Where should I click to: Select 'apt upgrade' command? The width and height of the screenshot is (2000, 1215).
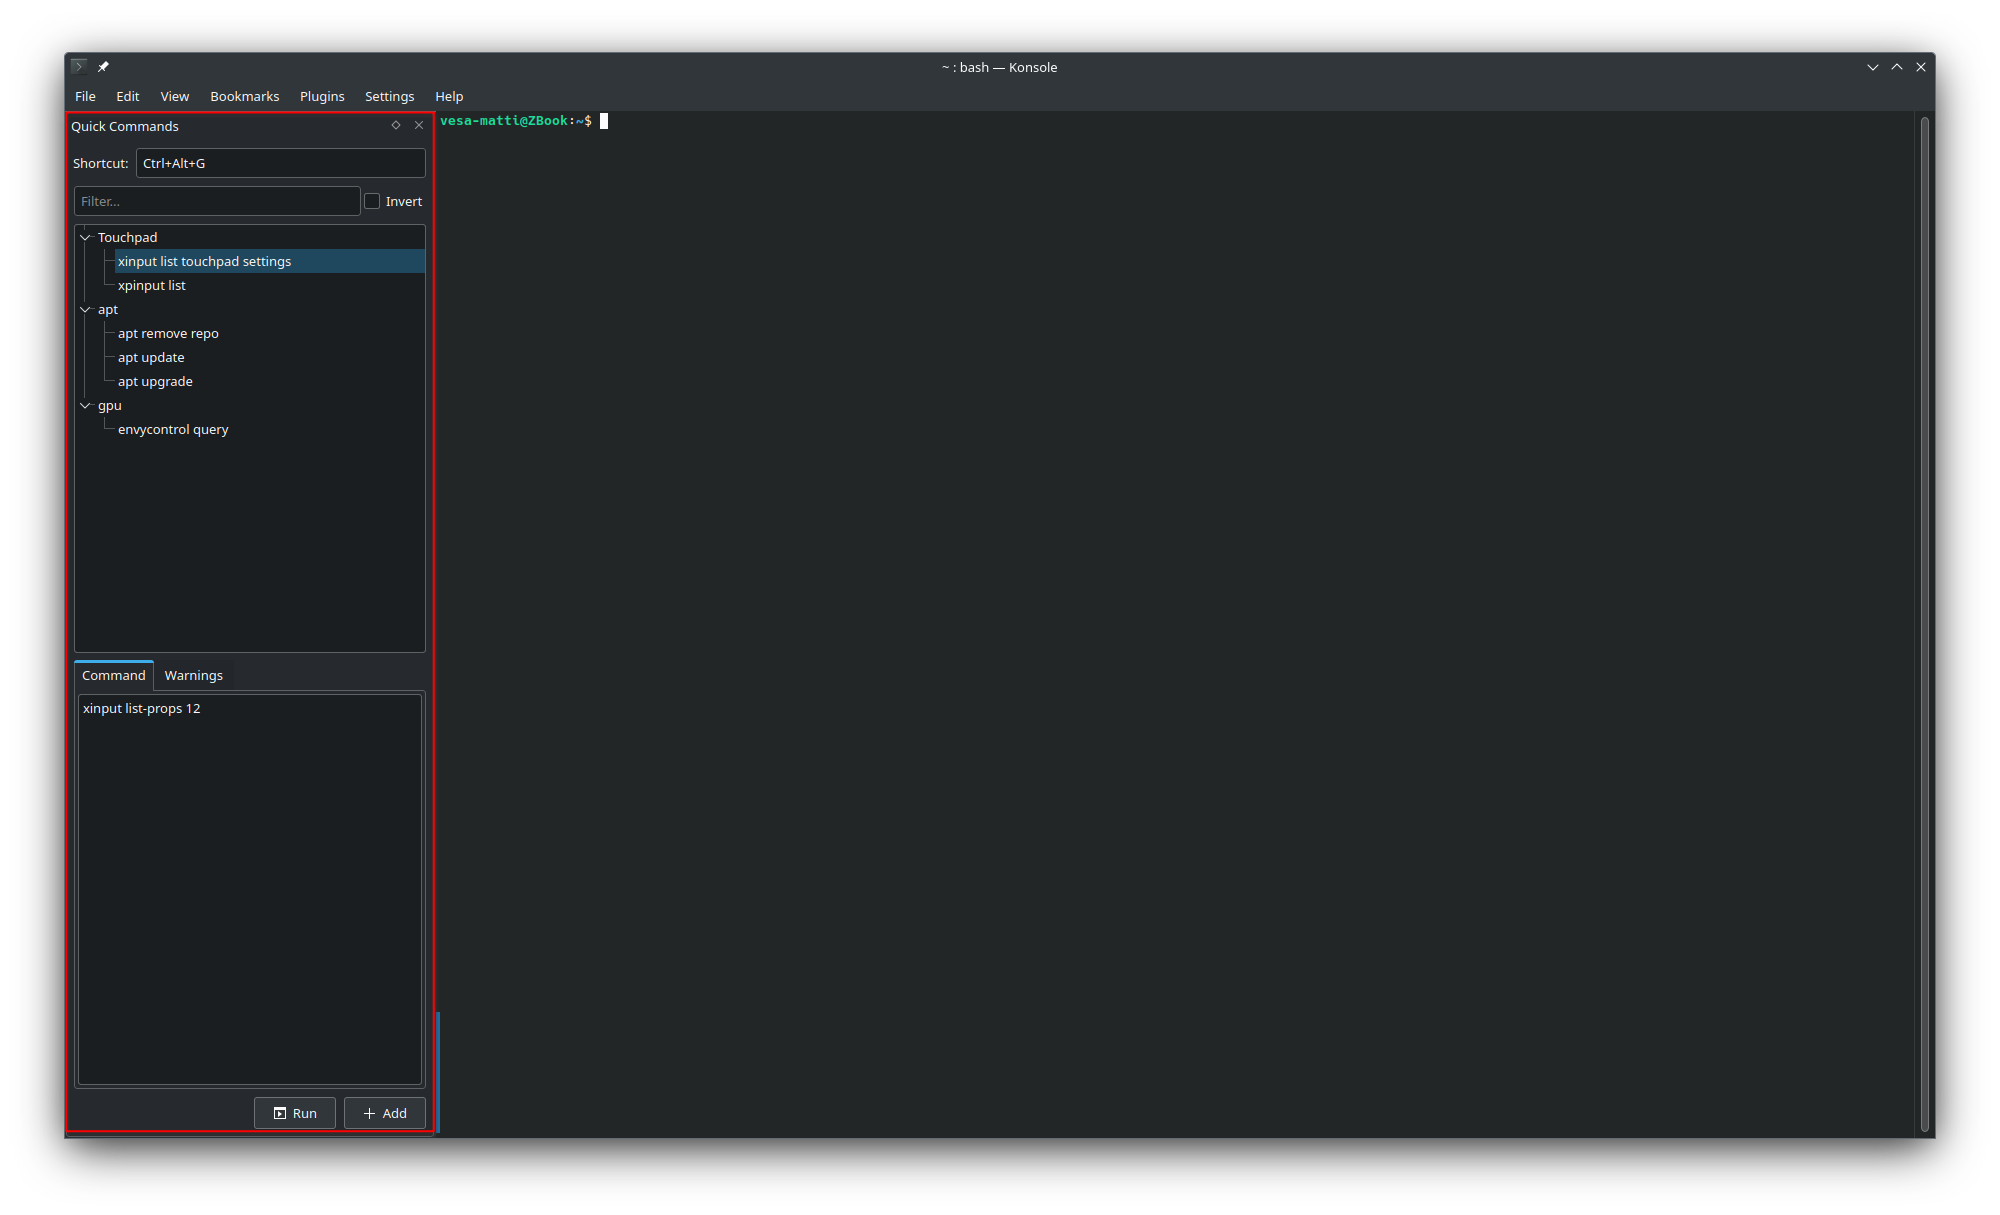tap(155, 381)
